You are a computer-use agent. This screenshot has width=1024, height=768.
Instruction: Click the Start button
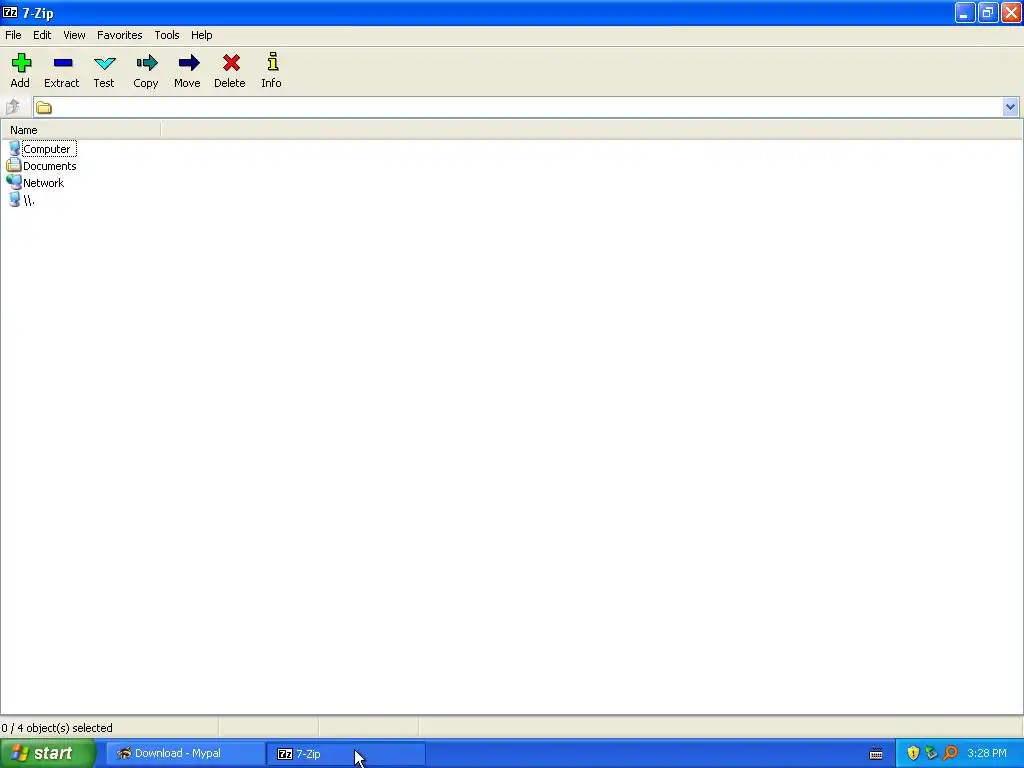click(x=48, y=753)
